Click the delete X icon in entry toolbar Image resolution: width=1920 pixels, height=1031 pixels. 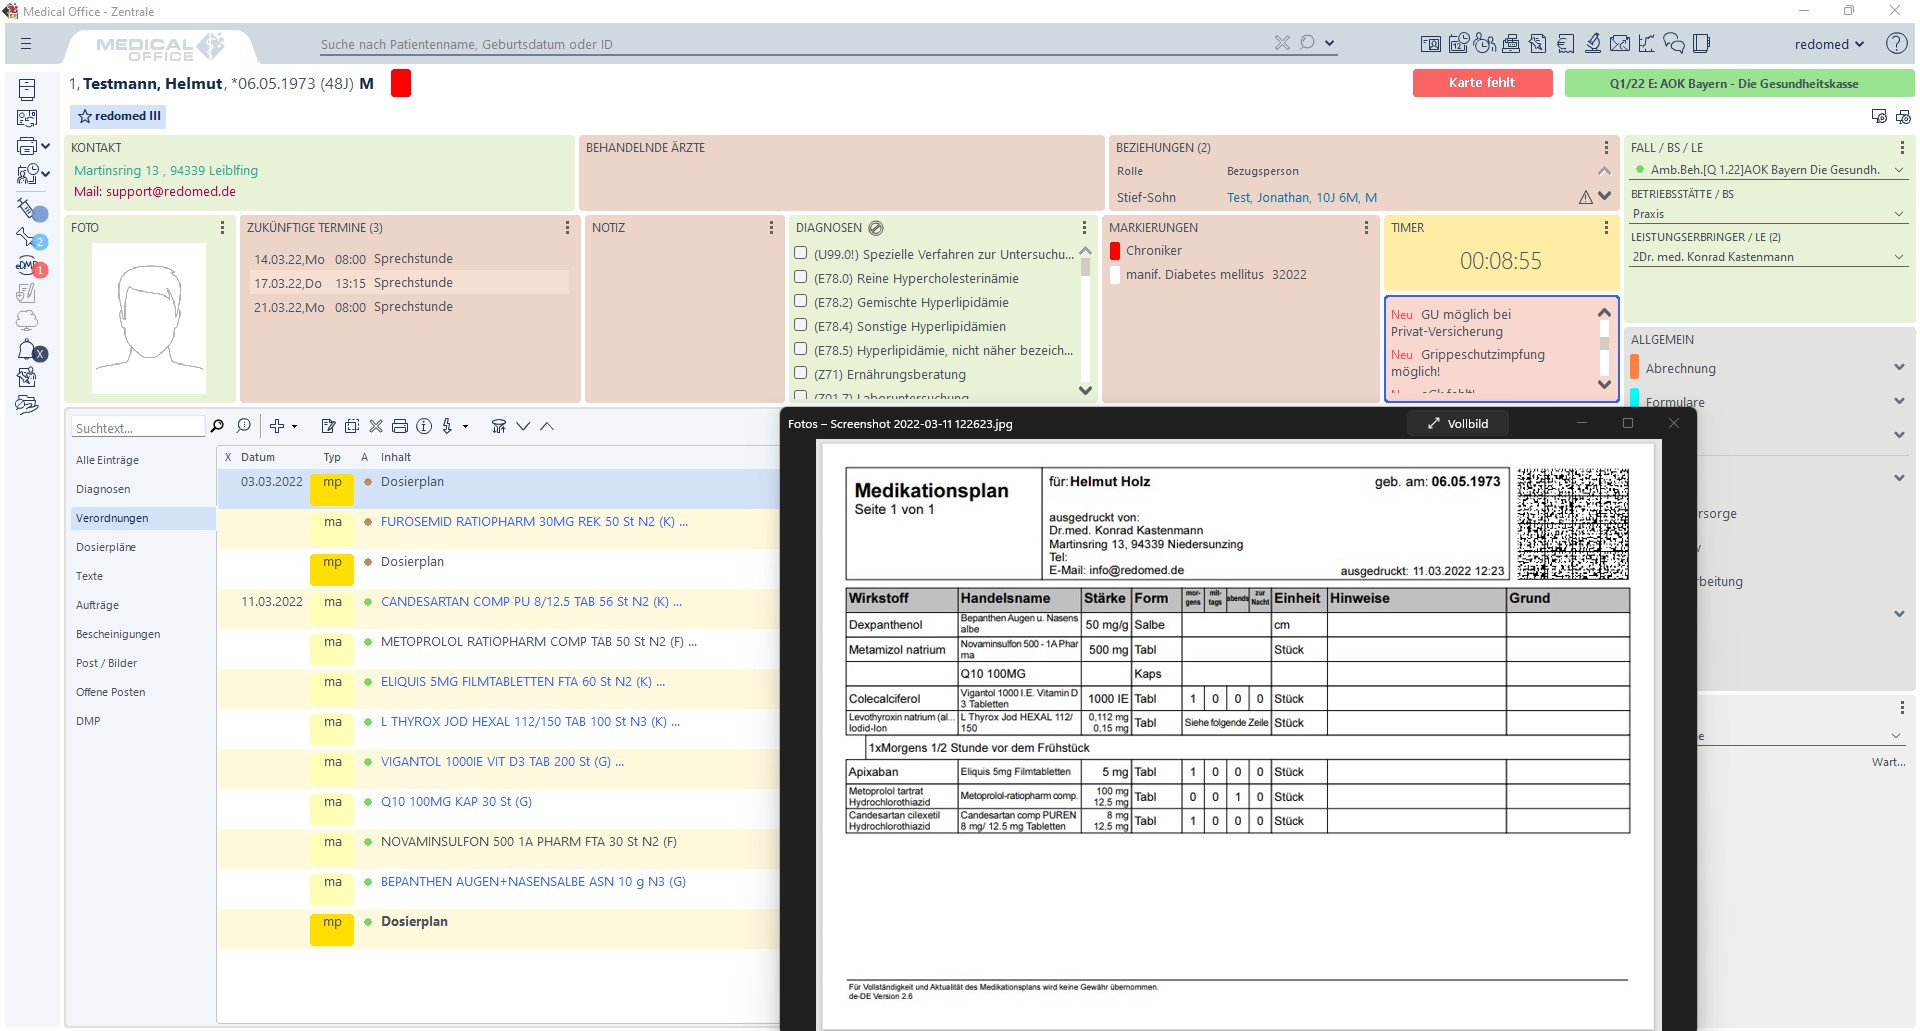[x=376, y=426]
